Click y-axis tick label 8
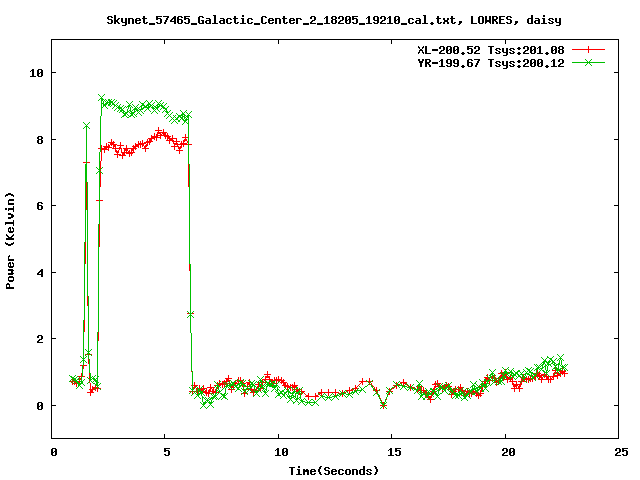640x480 pixels. 40,140
